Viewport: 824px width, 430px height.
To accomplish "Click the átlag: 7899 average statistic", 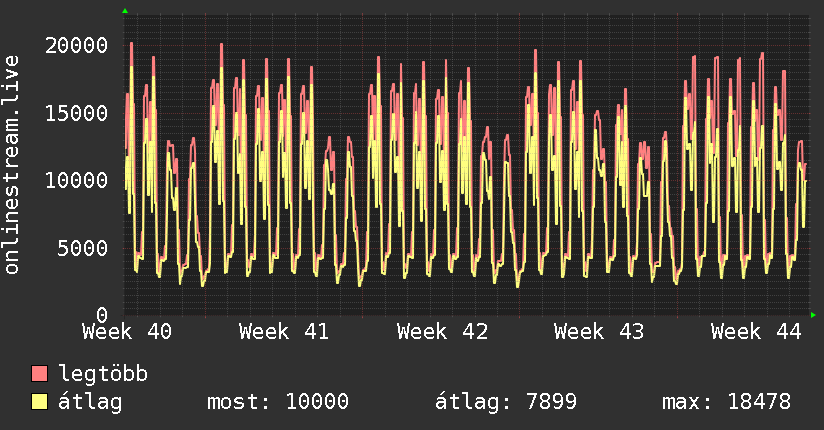I will coord(506,402).
